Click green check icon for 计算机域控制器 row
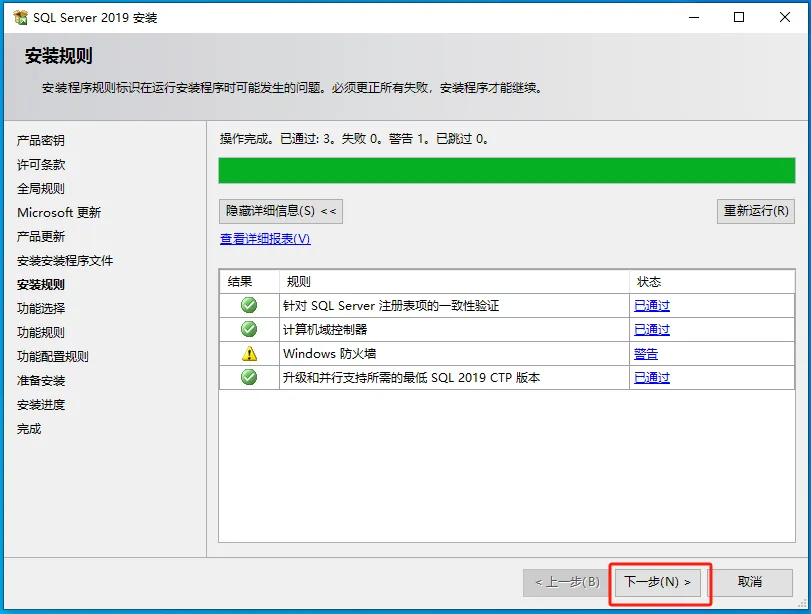This screenshot has width=811, height=614. tap(249, 329)
